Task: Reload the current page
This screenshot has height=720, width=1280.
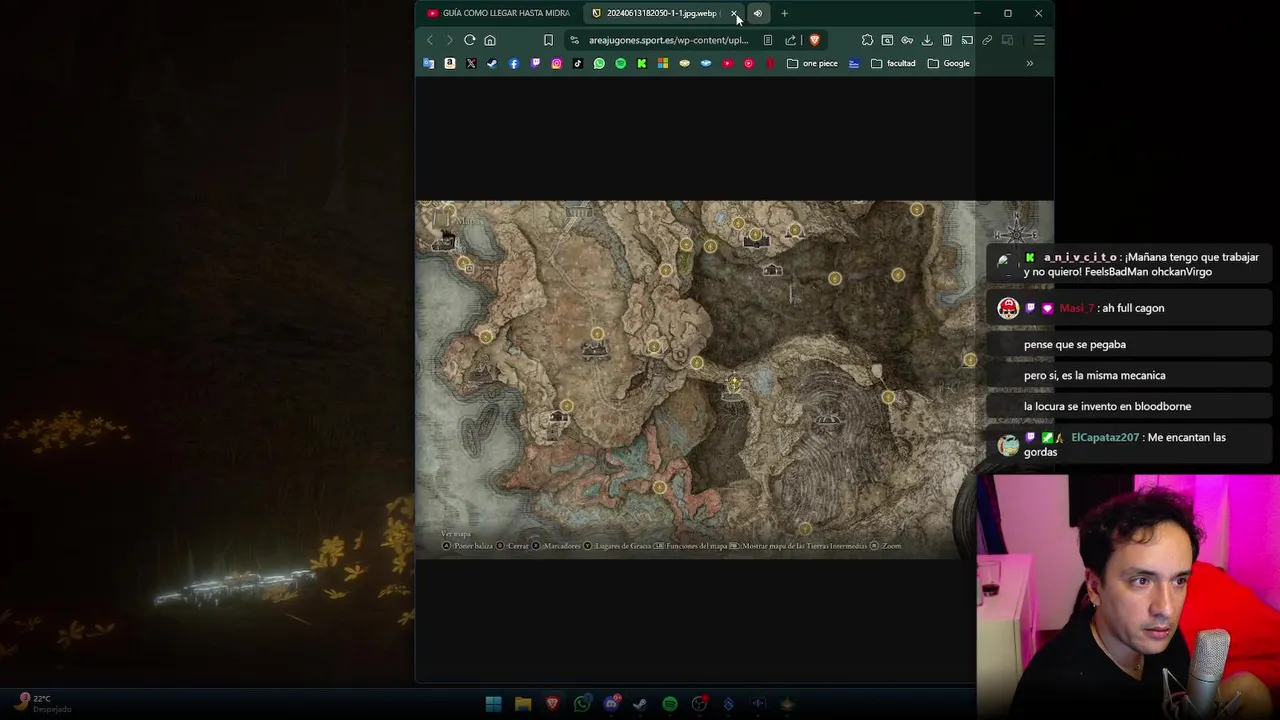Action: click(x=469, y=40)
